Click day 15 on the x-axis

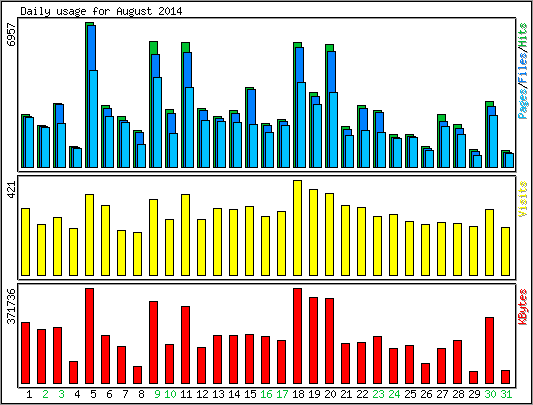point(250,394)
